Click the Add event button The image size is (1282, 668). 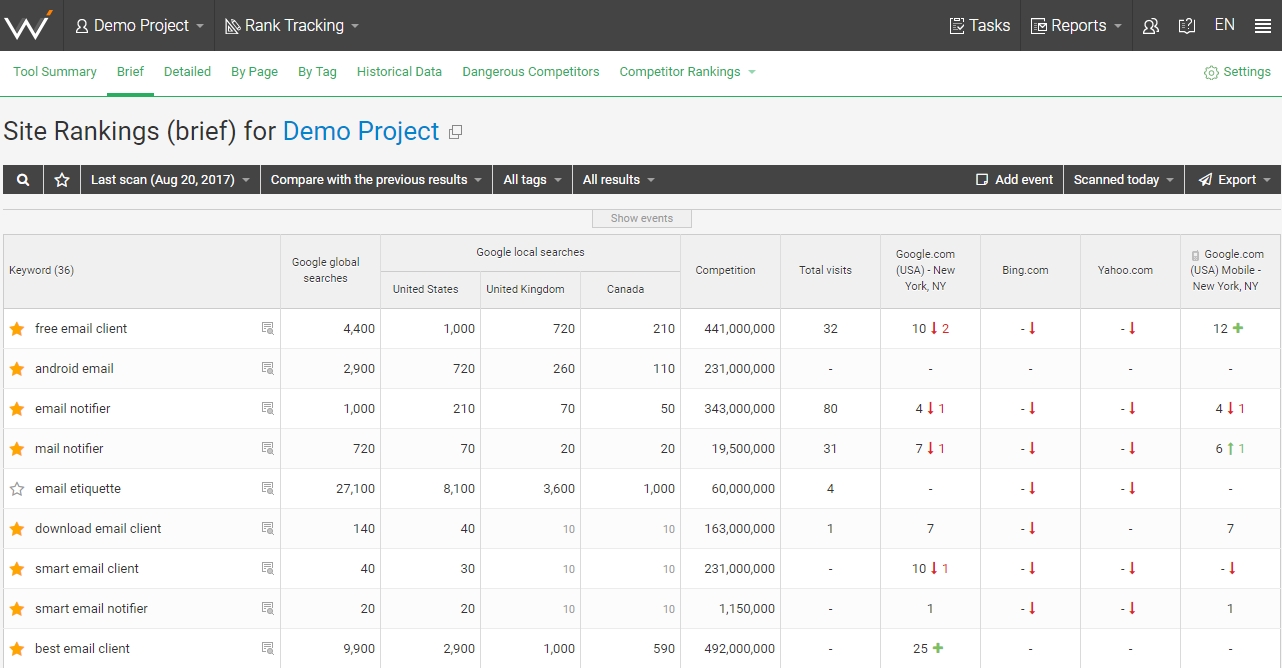click(x=1014, y=180)
